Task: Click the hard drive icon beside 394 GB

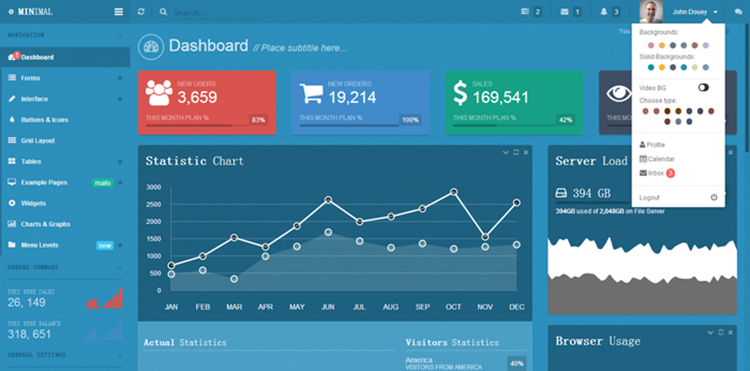Action: 561,193
